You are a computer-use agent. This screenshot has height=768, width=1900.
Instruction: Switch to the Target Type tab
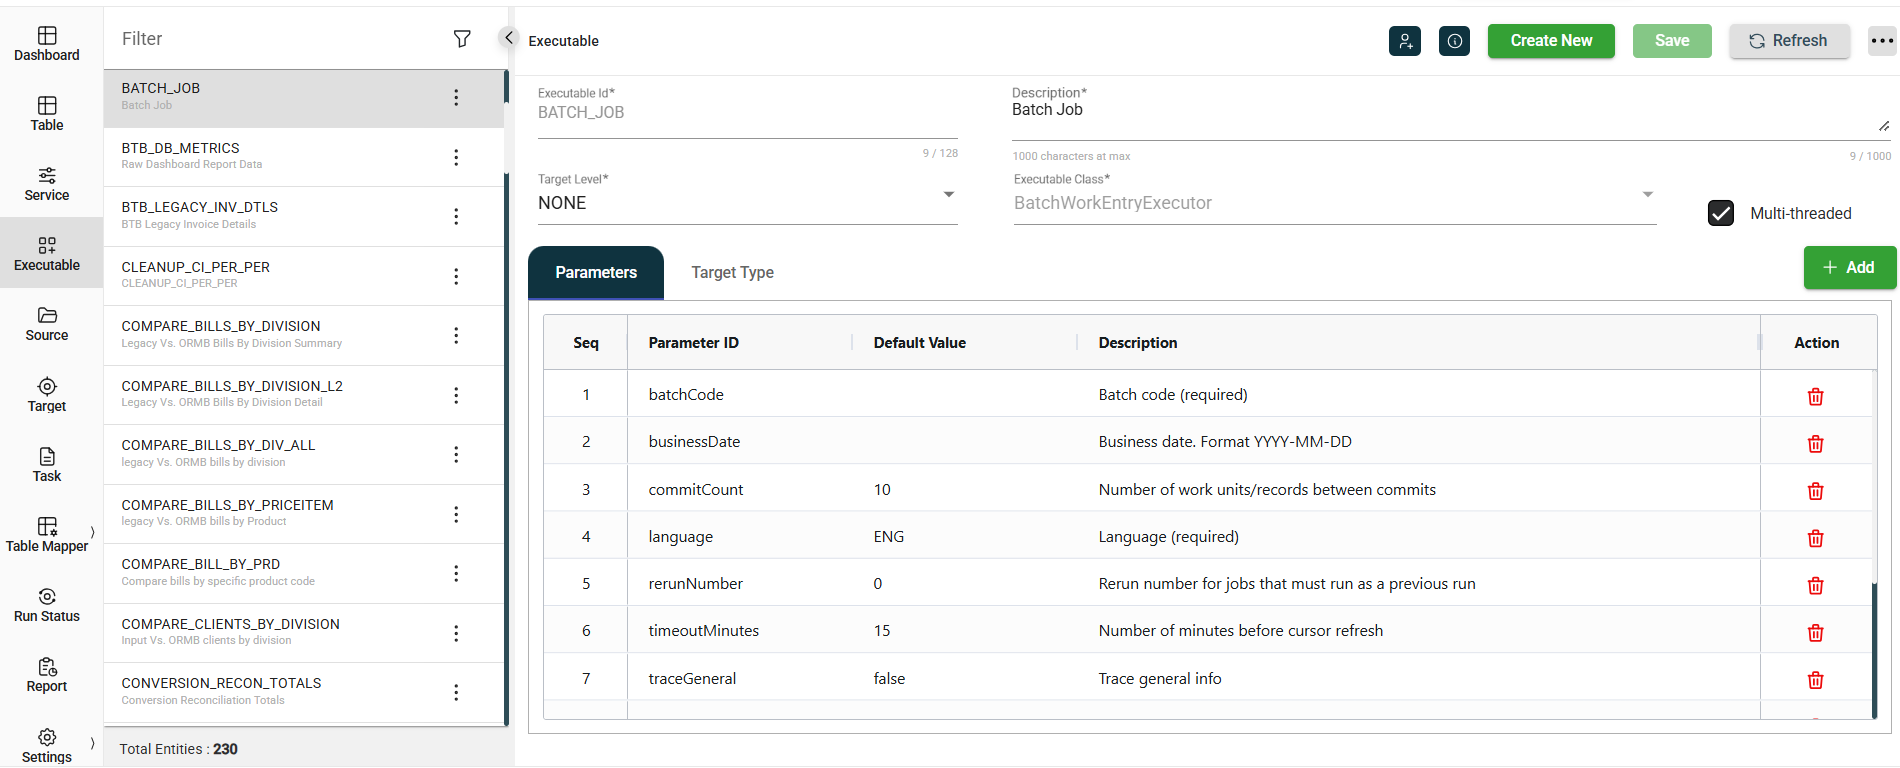[732, 273]
